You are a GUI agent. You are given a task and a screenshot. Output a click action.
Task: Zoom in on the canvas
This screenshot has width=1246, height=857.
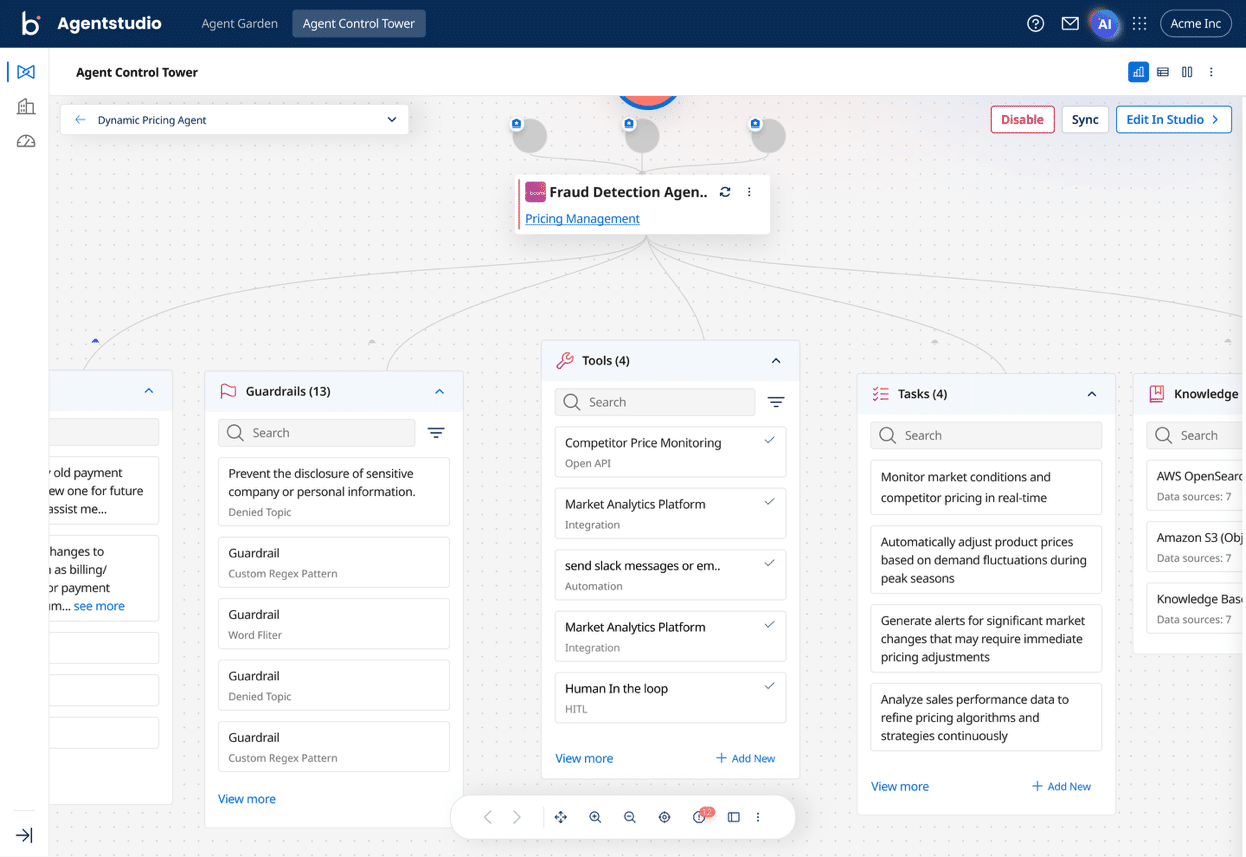595,817
